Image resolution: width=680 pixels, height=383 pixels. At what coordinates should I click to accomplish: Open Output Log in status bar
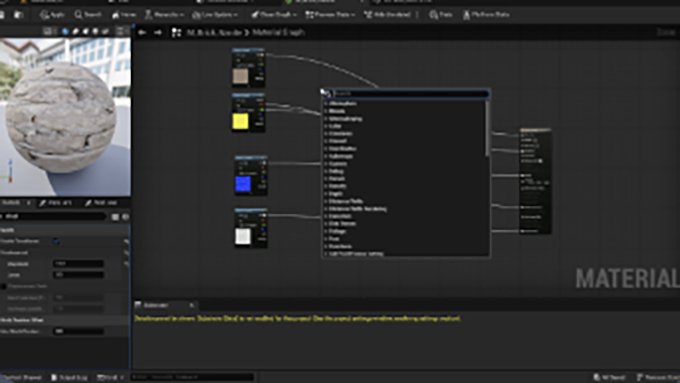tap(69, 377)
